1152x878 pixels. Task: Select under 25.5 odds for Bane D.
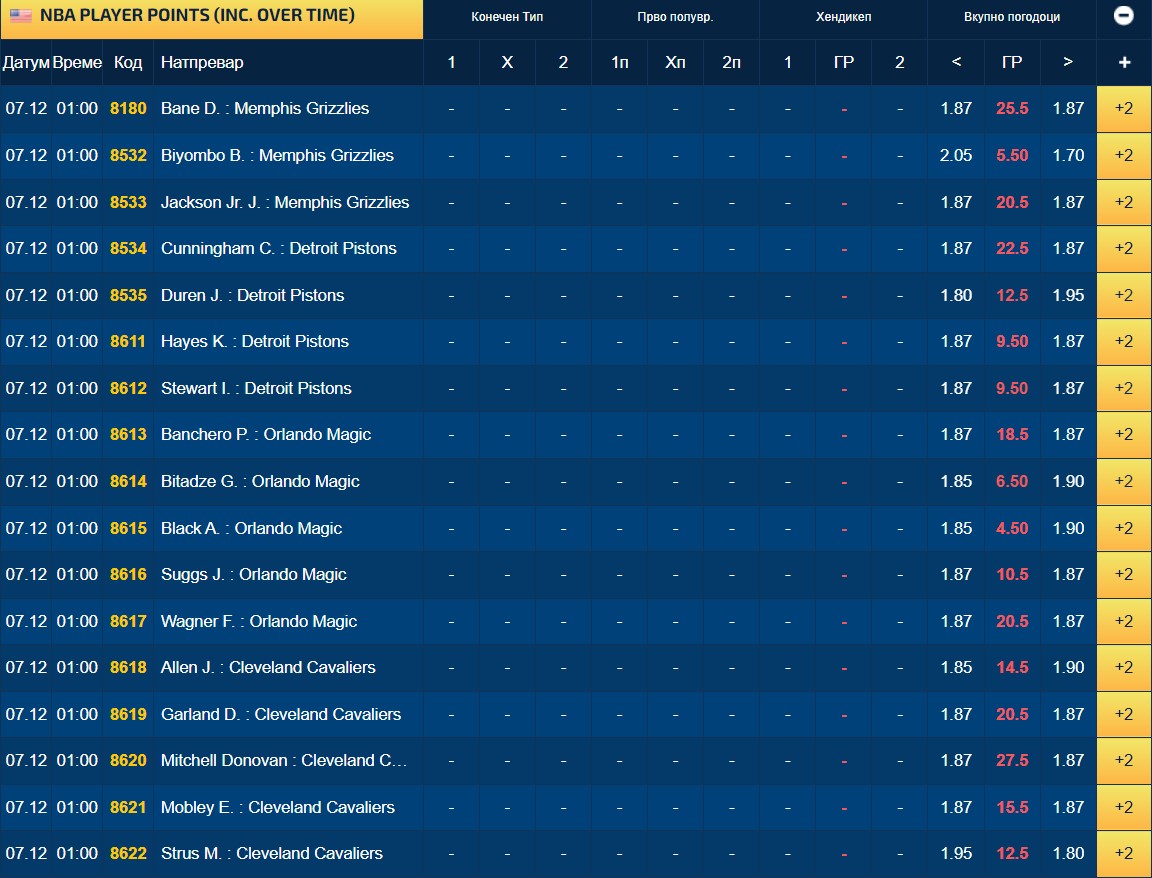(956, 109)
